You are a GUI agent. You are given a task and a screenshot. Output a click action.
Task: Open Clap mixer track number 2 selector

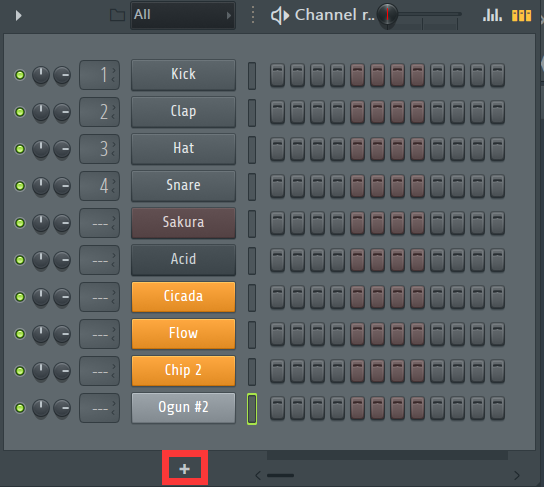100,112
